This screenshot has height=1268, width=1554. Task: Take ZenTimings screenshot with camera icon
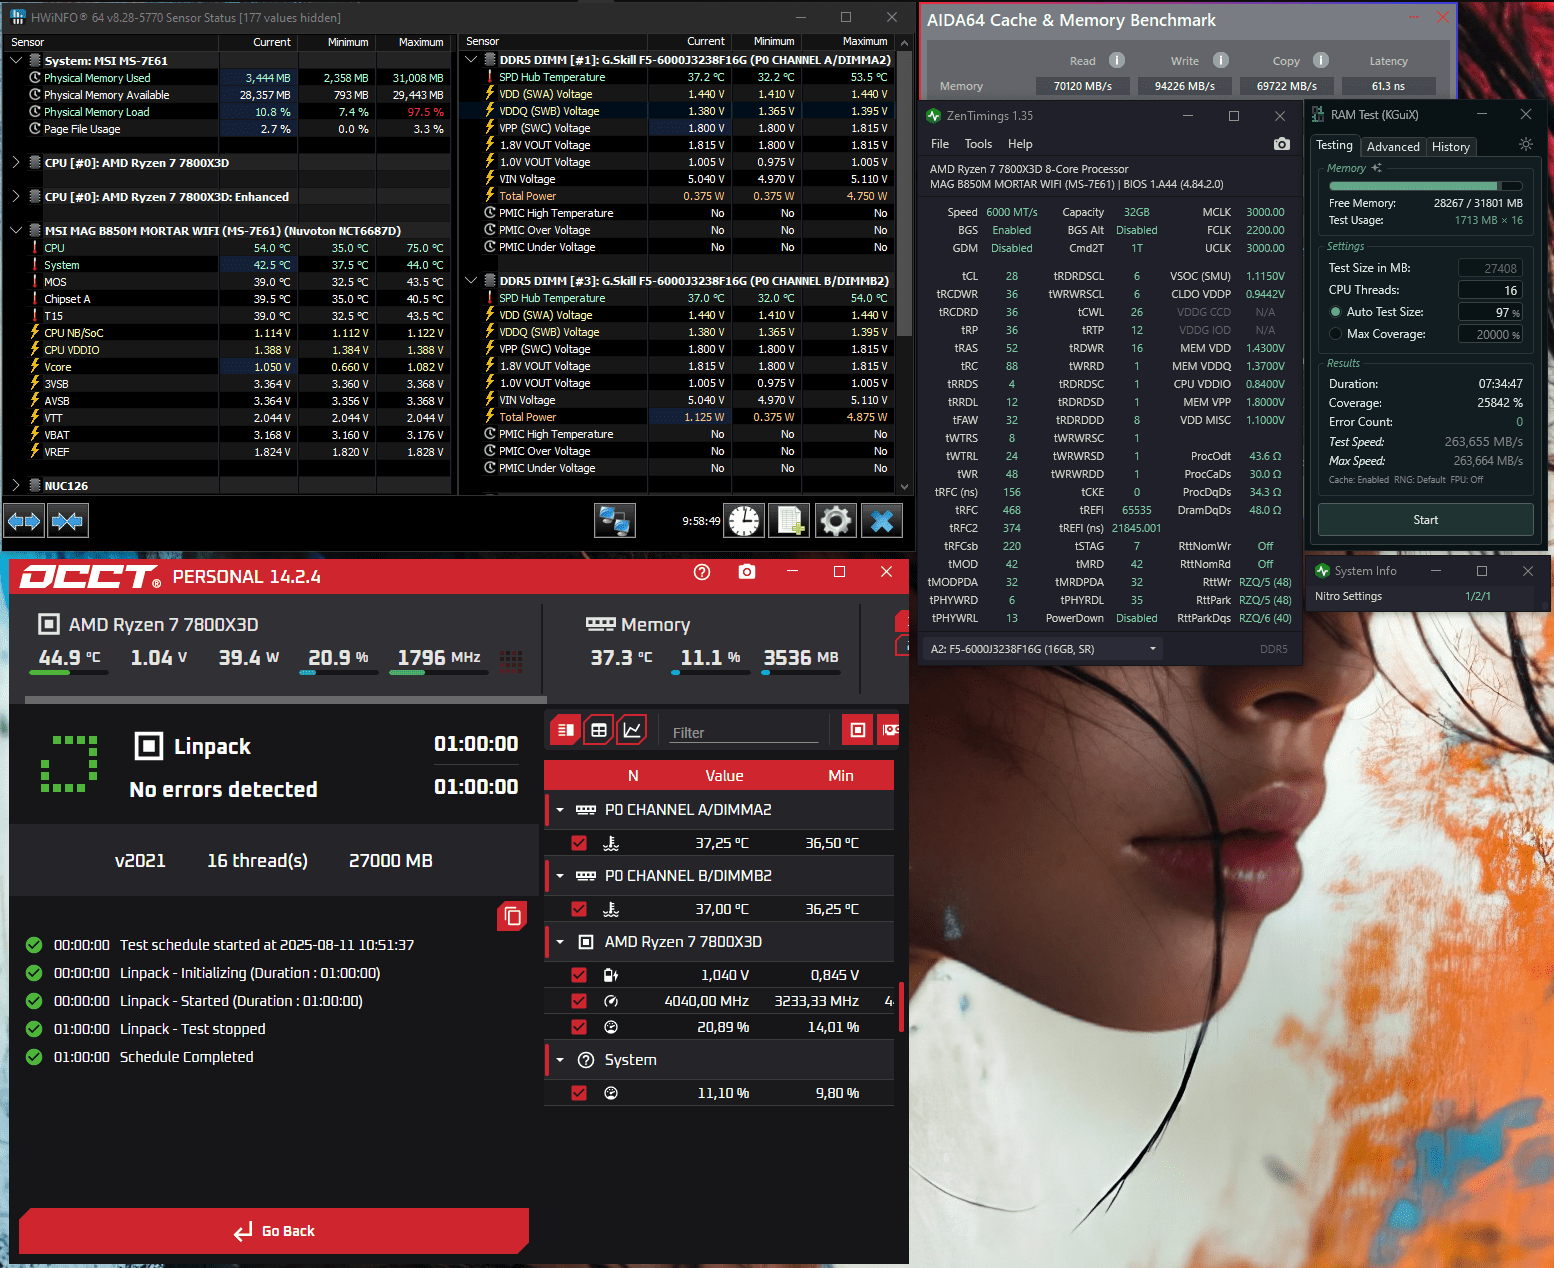1281,144
